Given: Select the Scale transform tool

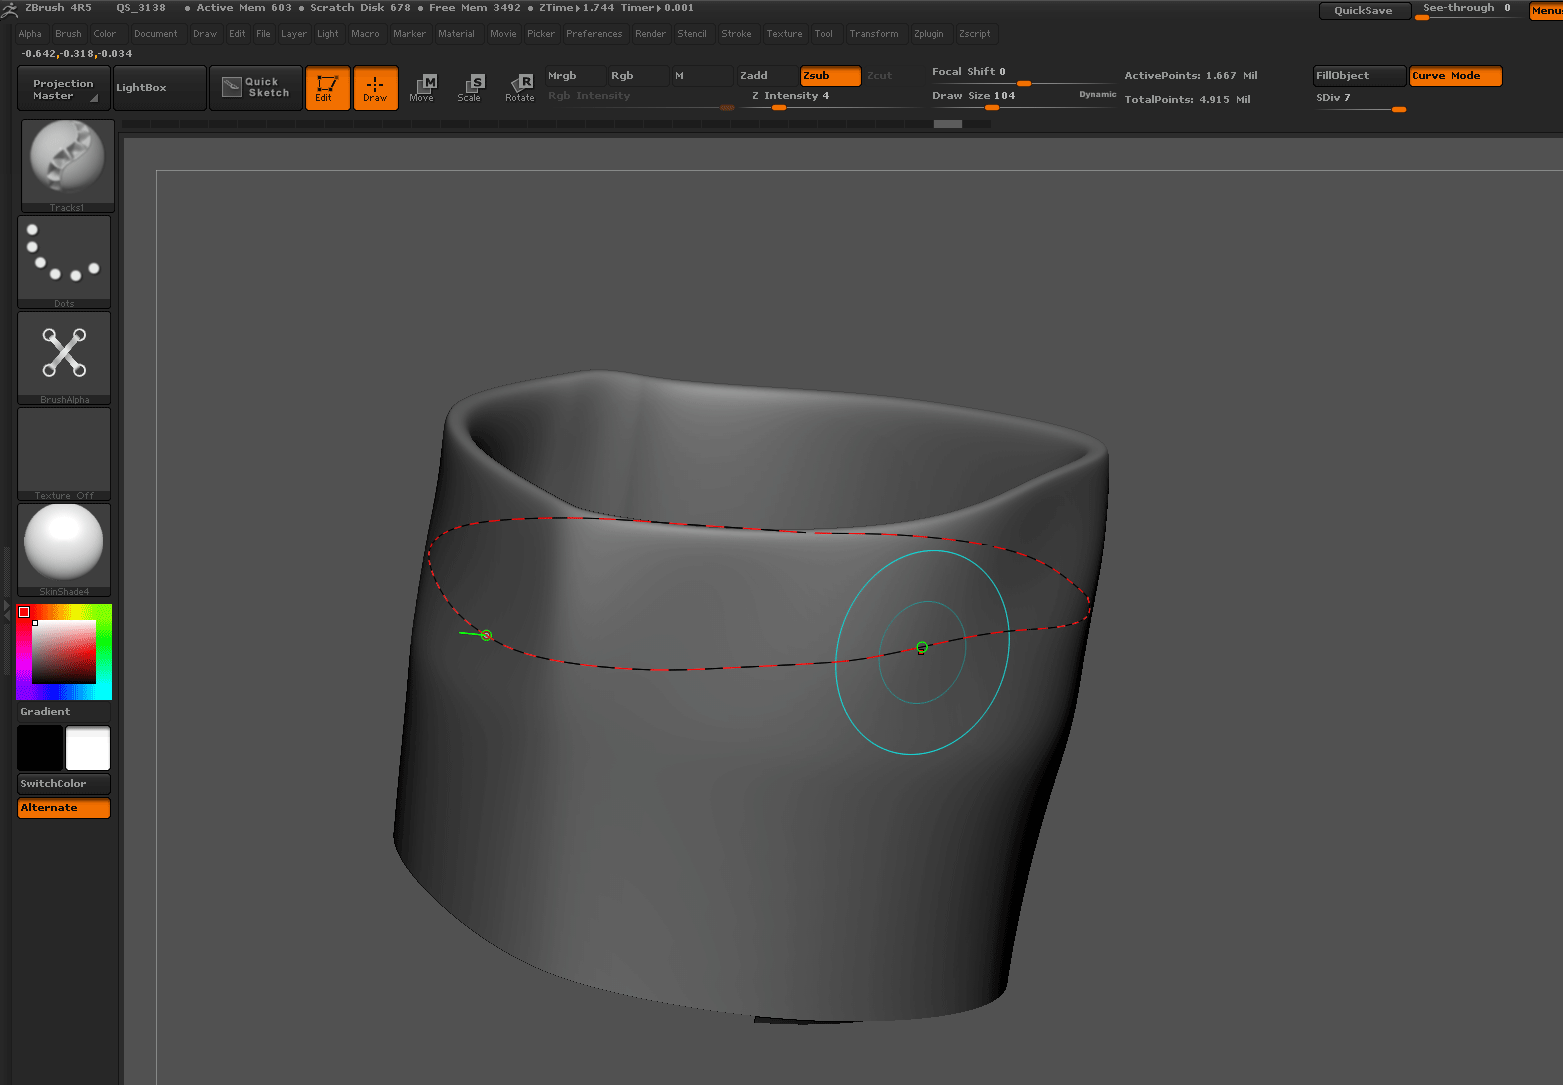Looking at the screenshot, I should point(470,88).
